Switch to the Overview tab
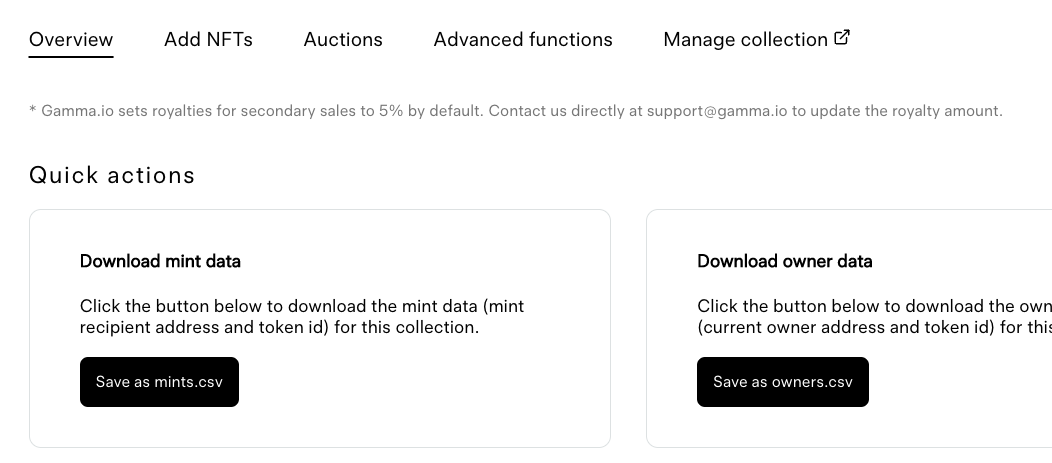Viewport: 1052px width, 463px height. coord(70,40)
